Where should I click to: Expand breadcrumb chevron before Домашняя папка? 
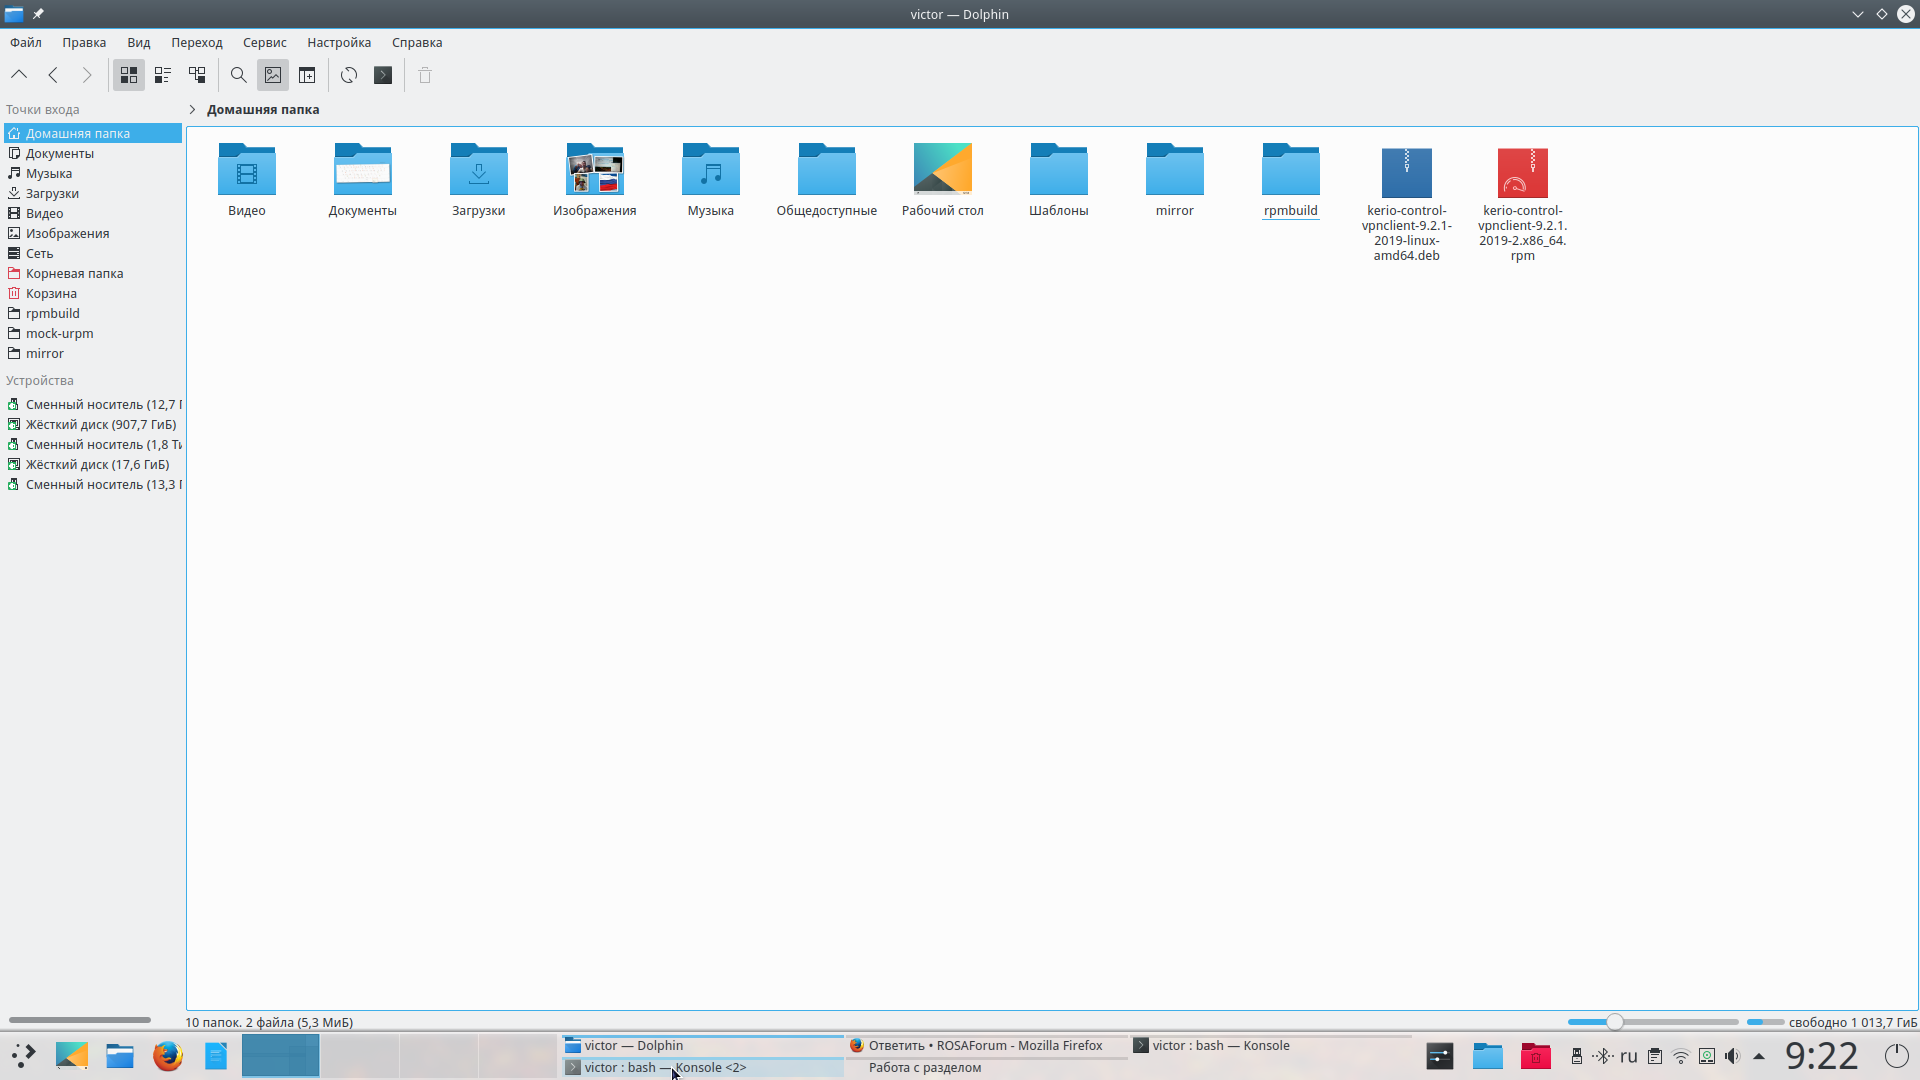(192, 110)
